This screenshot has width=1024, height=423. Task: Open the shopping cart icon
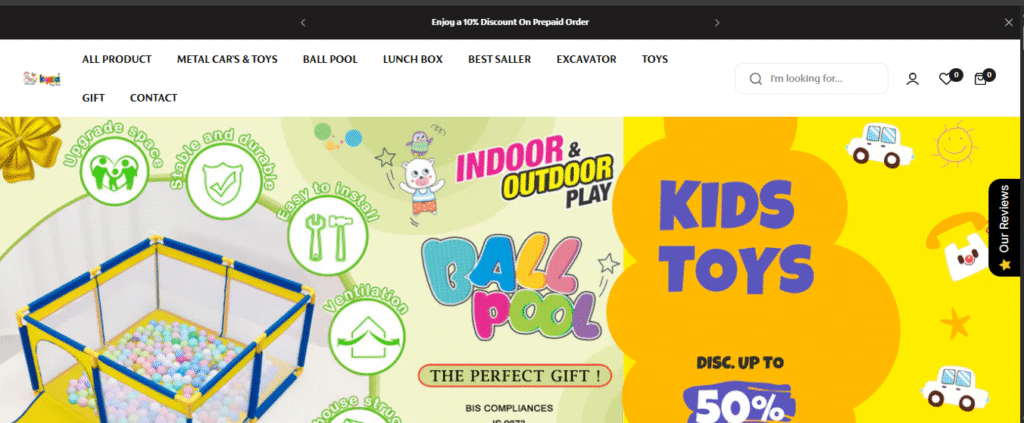(980, 79)
